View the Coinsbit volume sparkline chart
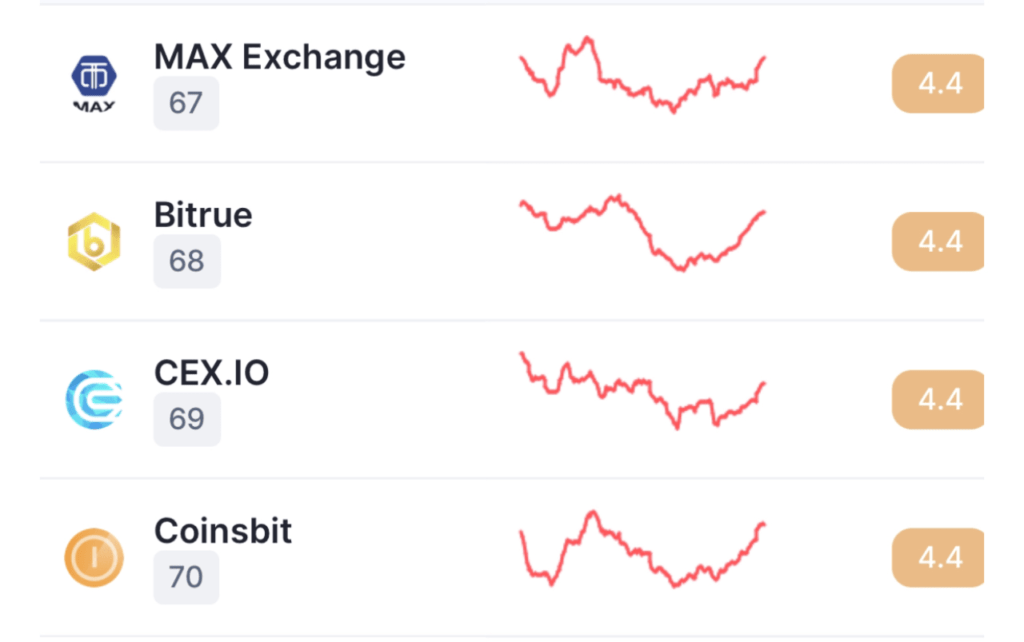 [x=643, y=549]
